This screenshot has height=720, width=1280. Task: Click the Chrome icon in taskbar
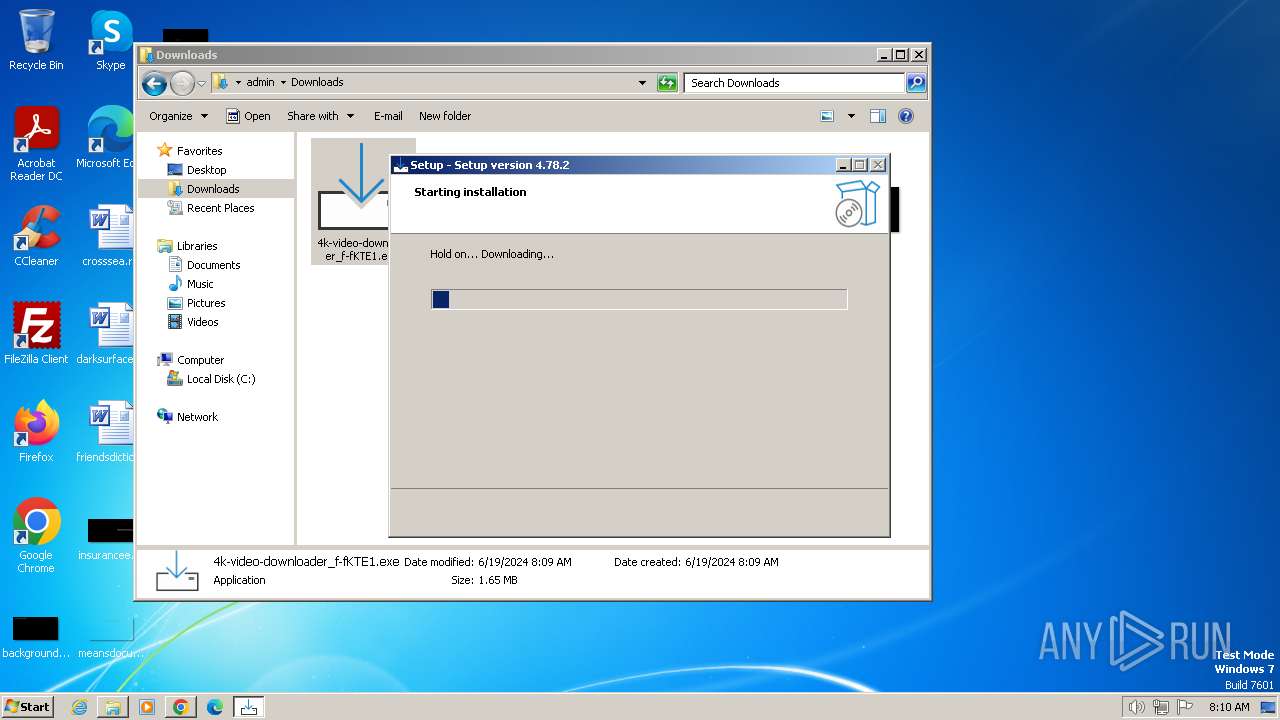181,707
